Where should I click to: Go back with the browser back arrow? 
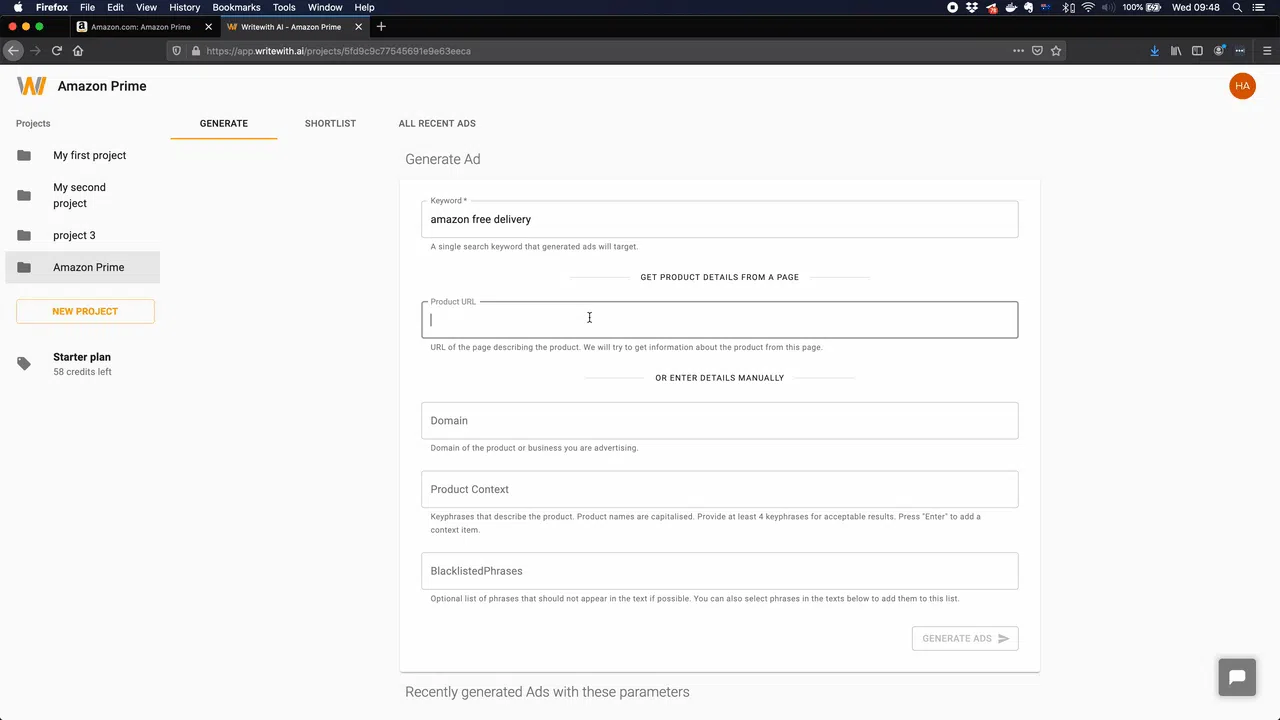[13, 51]
